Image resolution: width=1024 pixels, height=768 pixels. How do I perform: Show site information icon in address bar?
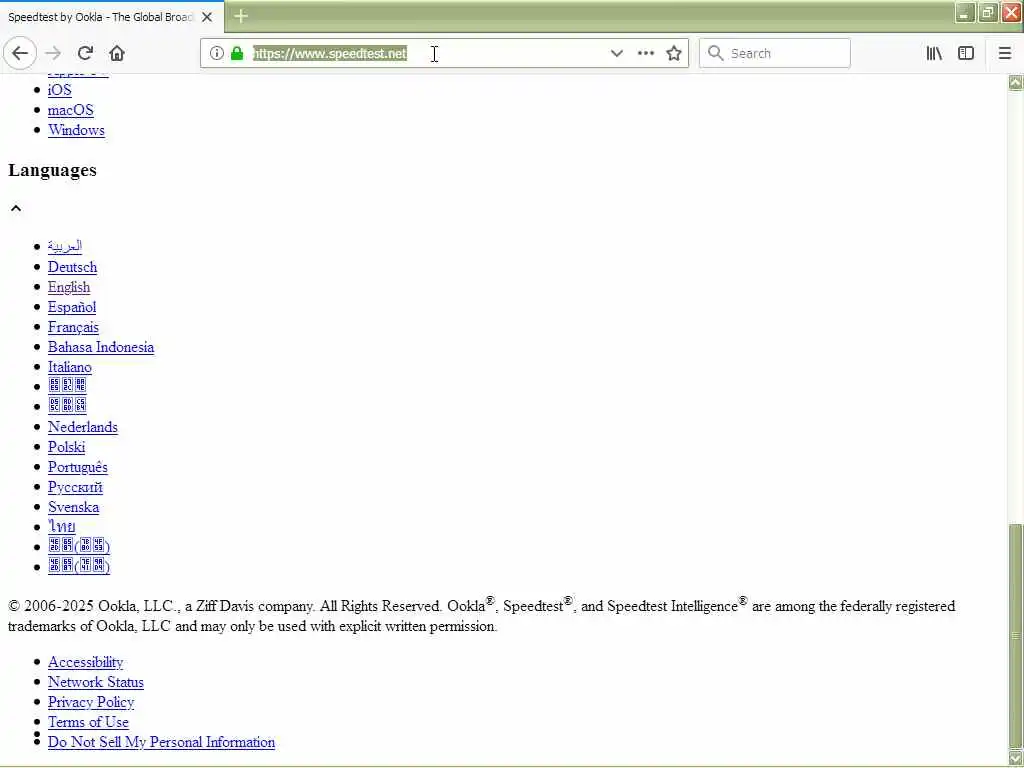click(x=216, y=53)
